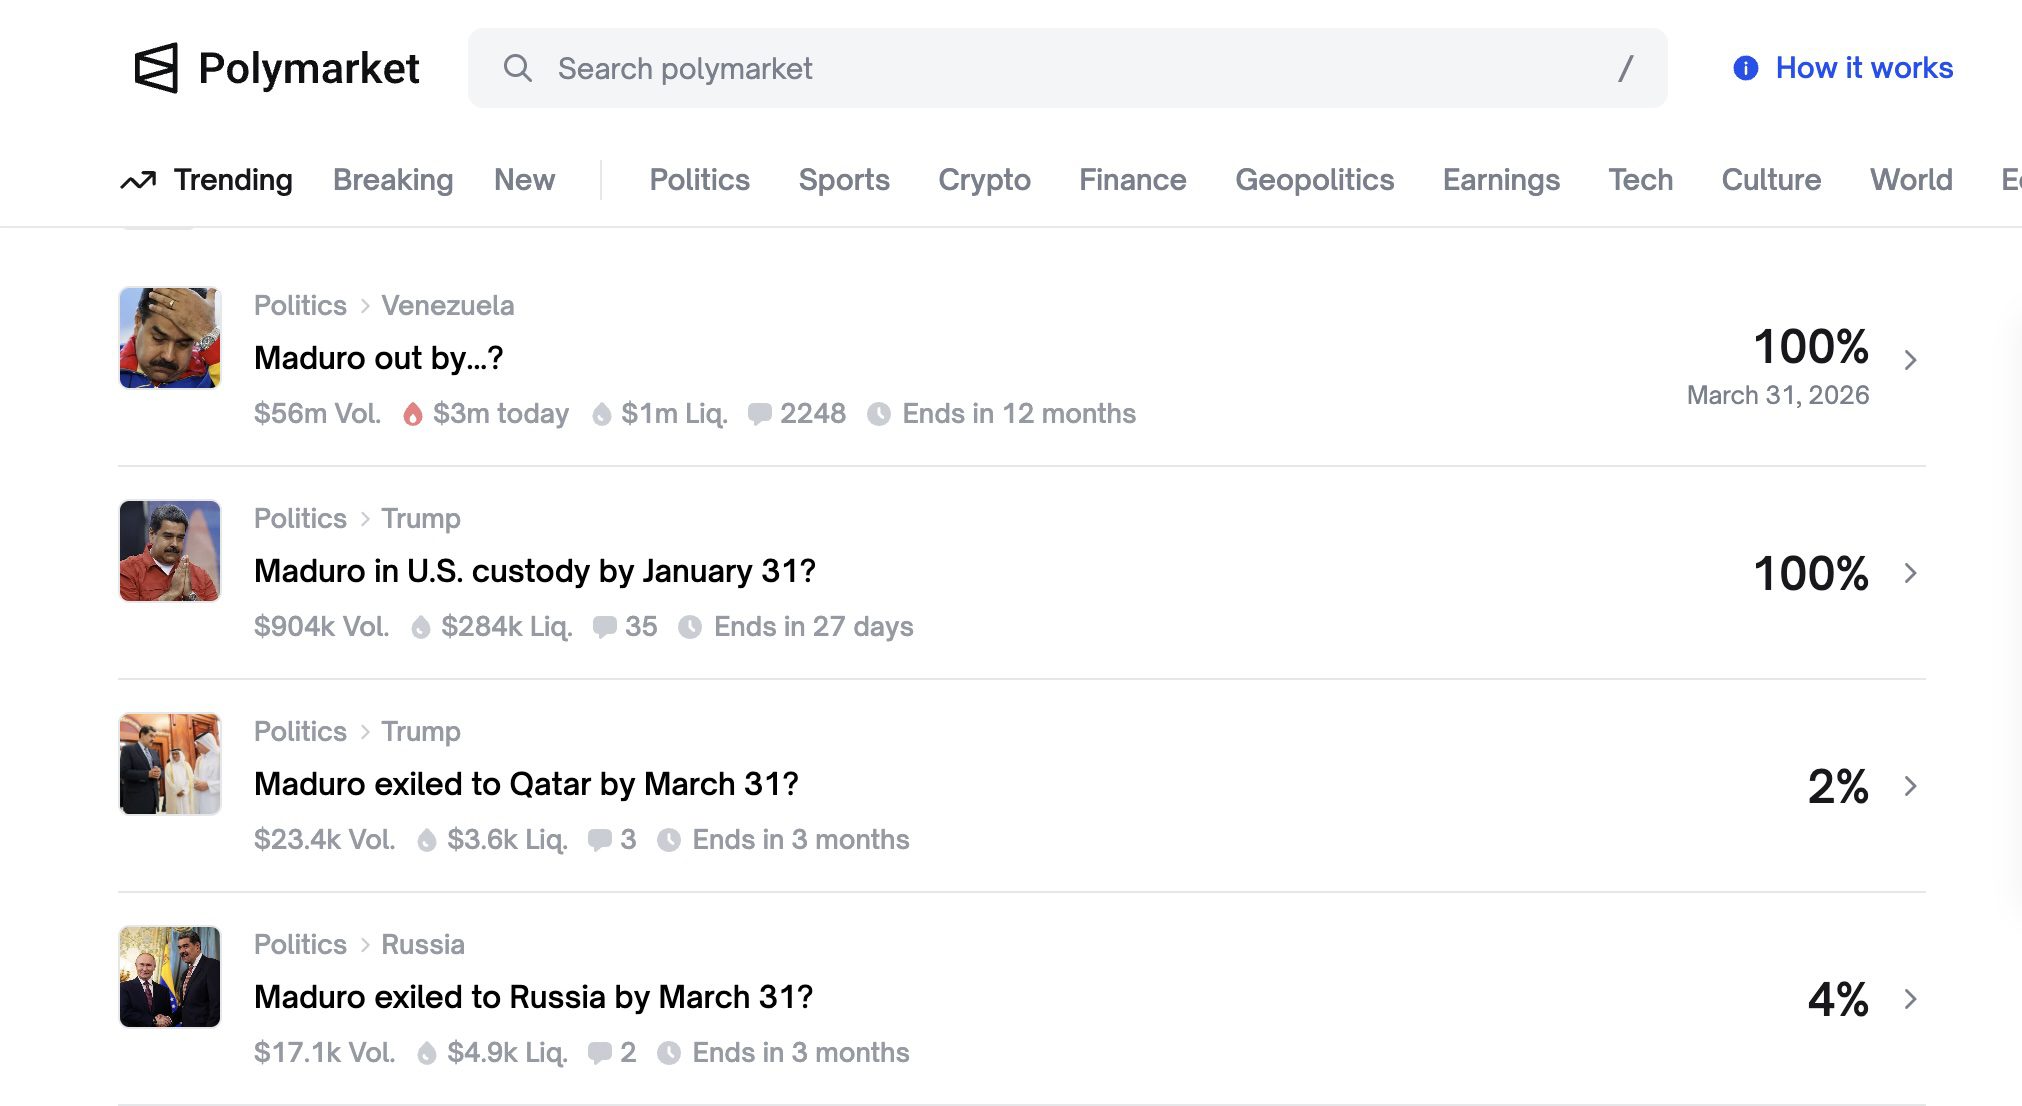Click the comment icon in the Russia market row
The image size is (2022, 1106).
599,1053
